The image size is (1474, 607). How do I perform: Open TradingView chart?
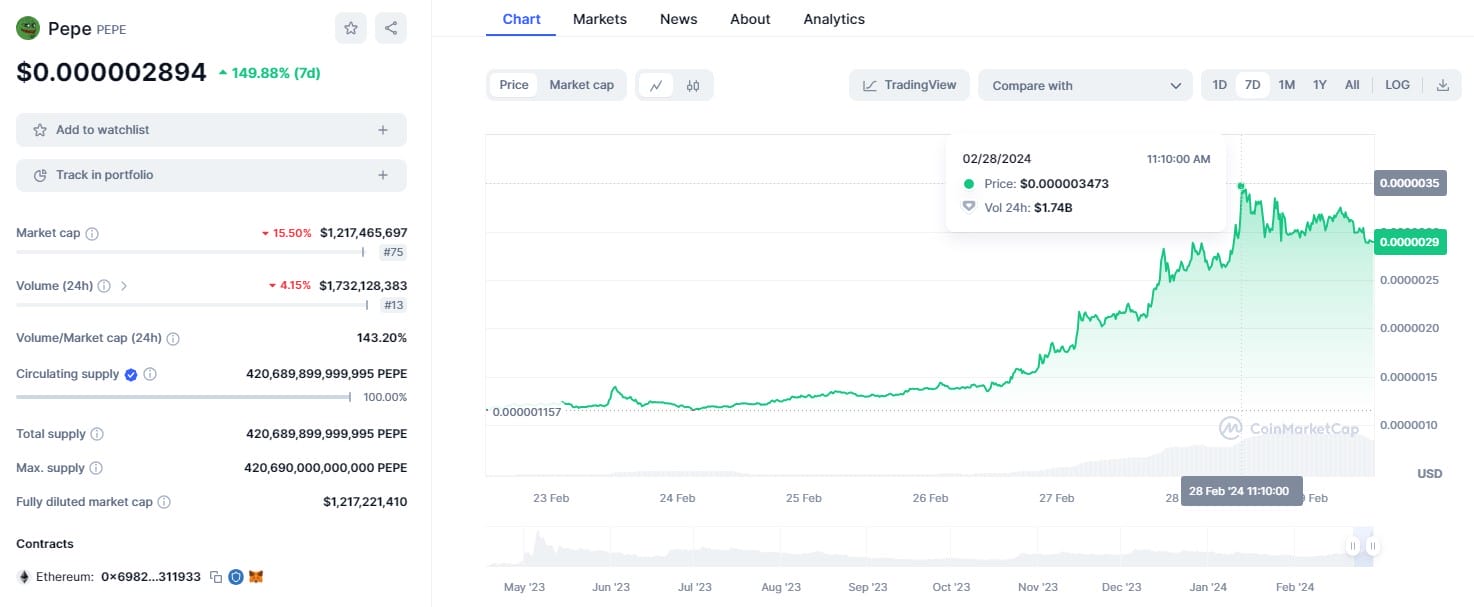pos(909,85)
